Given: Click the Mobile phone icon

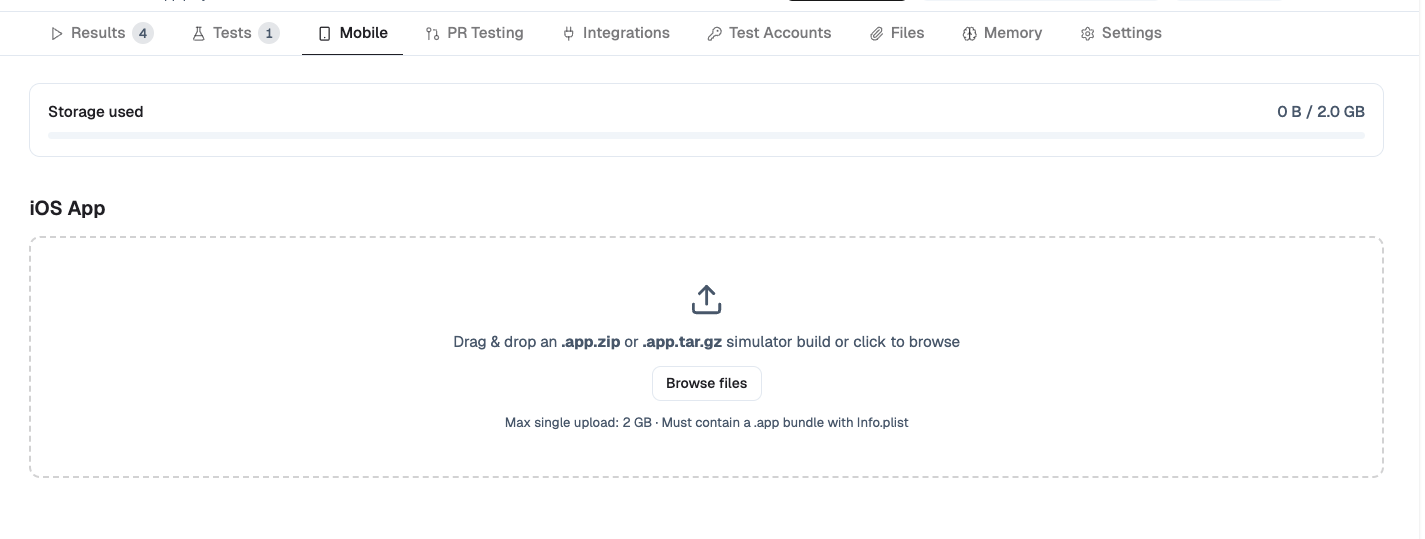Looking at the screenshot, I should click(324, 34).
